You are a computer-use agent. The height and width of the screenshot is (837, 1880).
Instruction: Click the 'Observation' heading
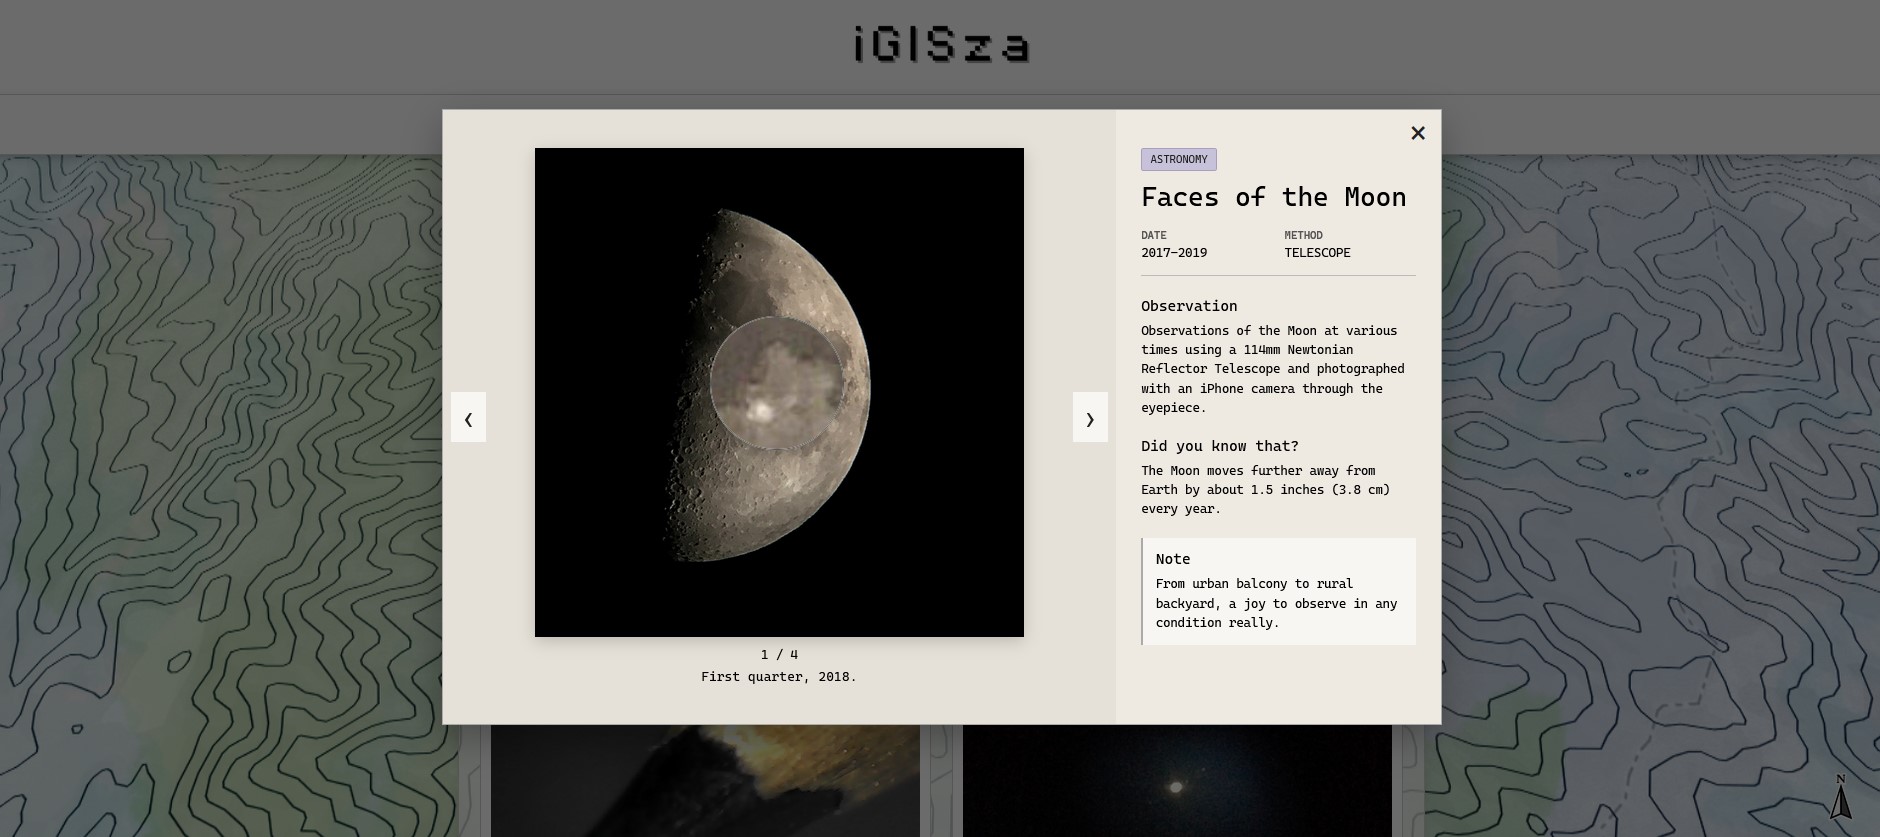[x=1189, y=306]
